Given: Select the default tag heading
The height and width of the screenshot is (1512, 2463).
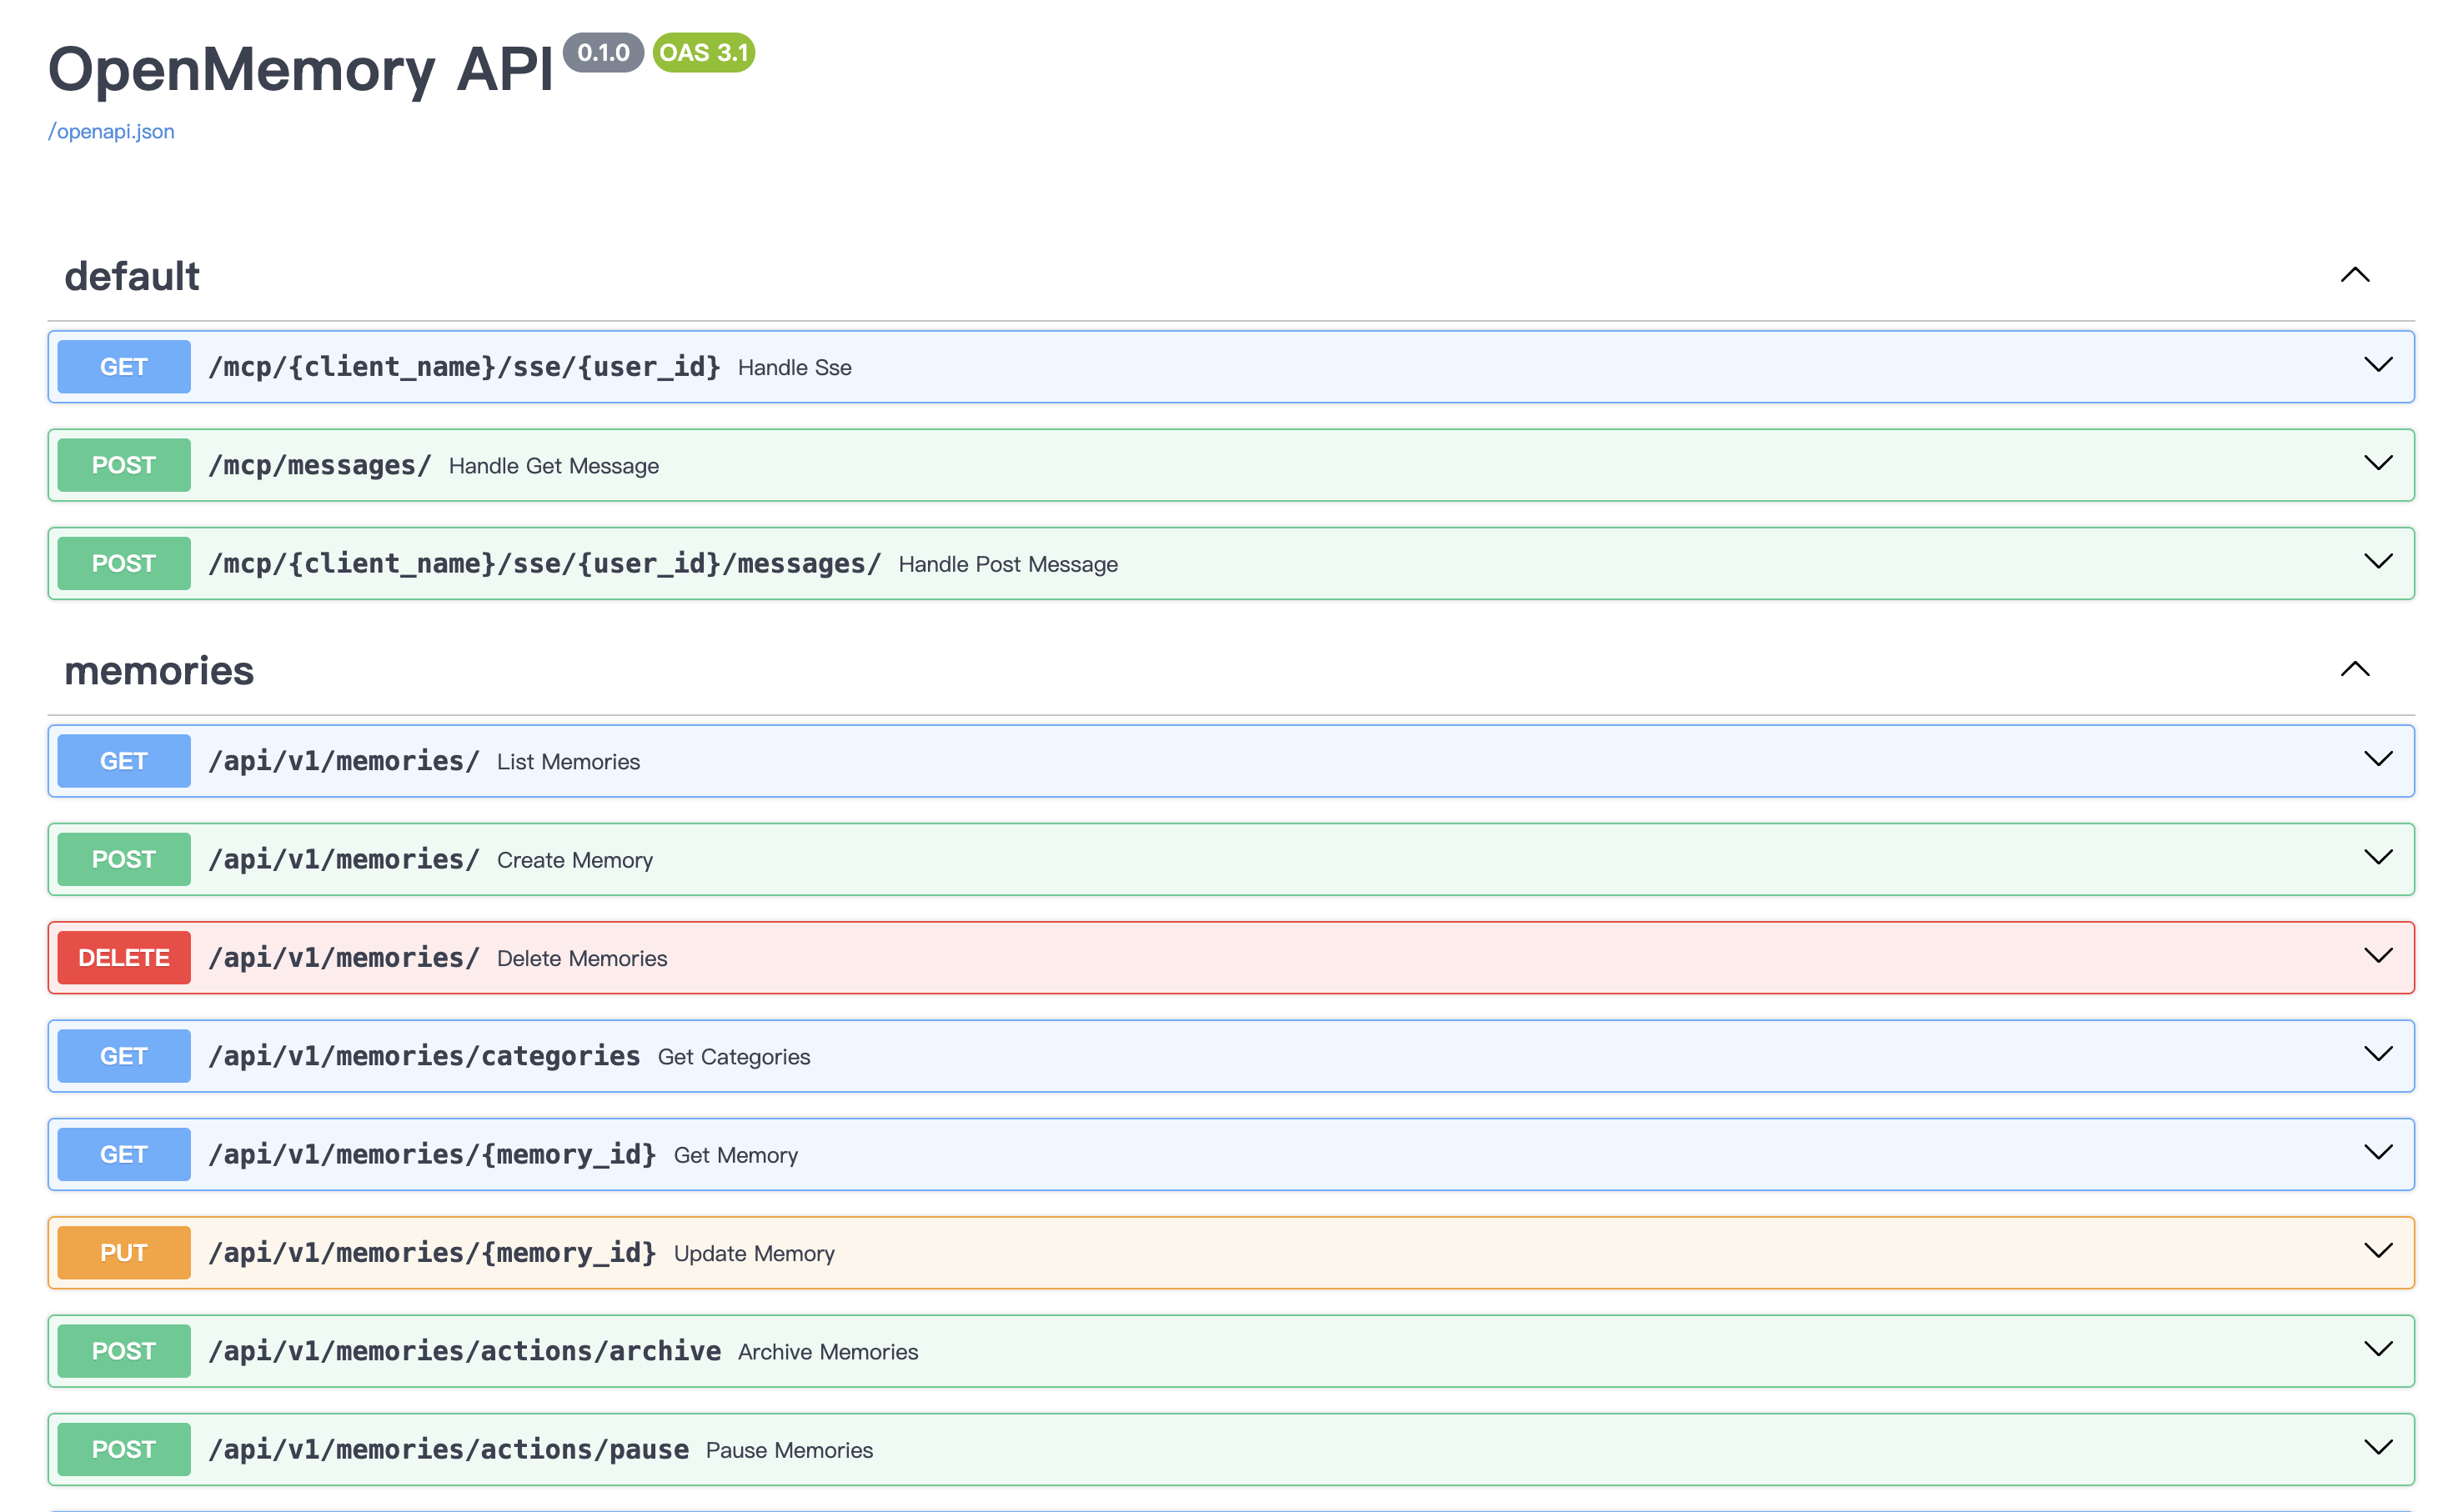Looking at the screenshot, I should pyautogui.click(x=132, y=276).
